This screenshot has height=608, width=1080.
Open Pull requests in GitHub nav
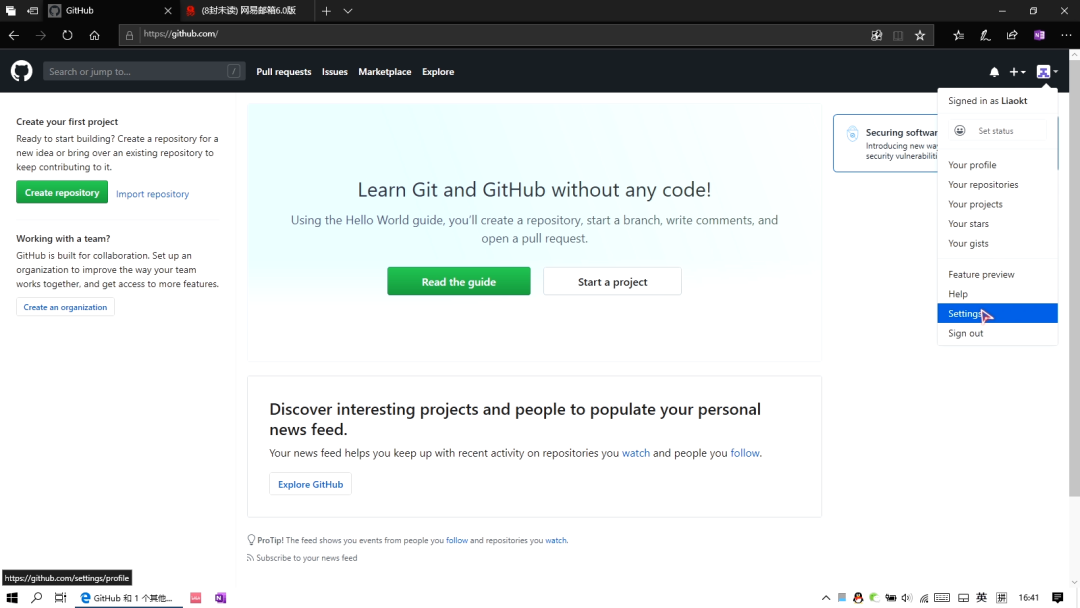click(x=284, y=72)
